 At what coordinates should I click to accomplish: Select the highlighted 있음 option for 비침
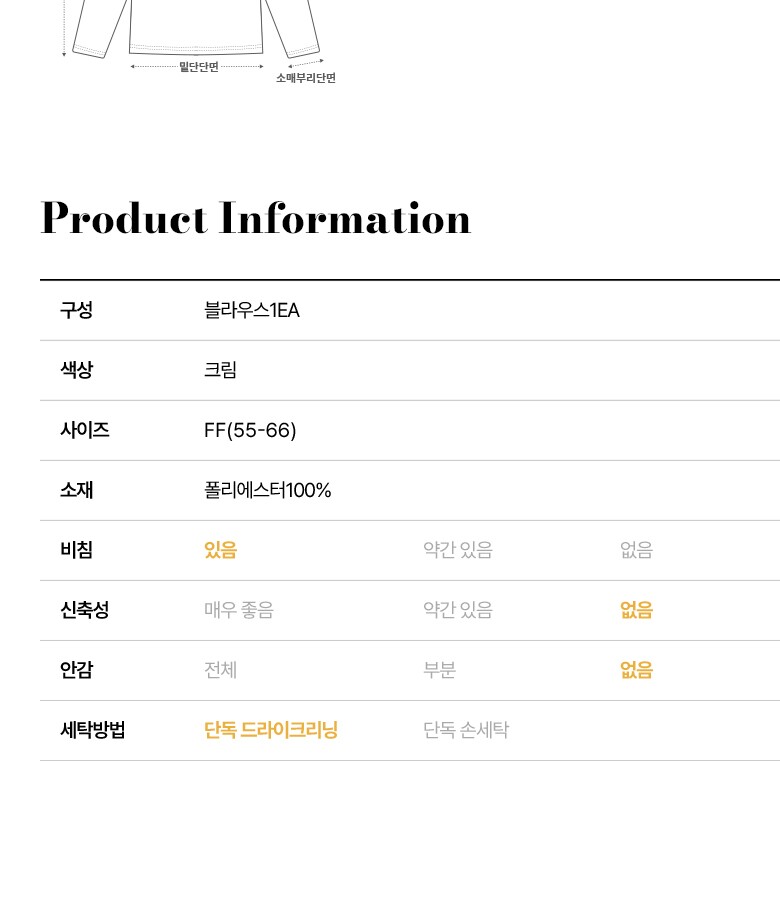coord(220,550)
